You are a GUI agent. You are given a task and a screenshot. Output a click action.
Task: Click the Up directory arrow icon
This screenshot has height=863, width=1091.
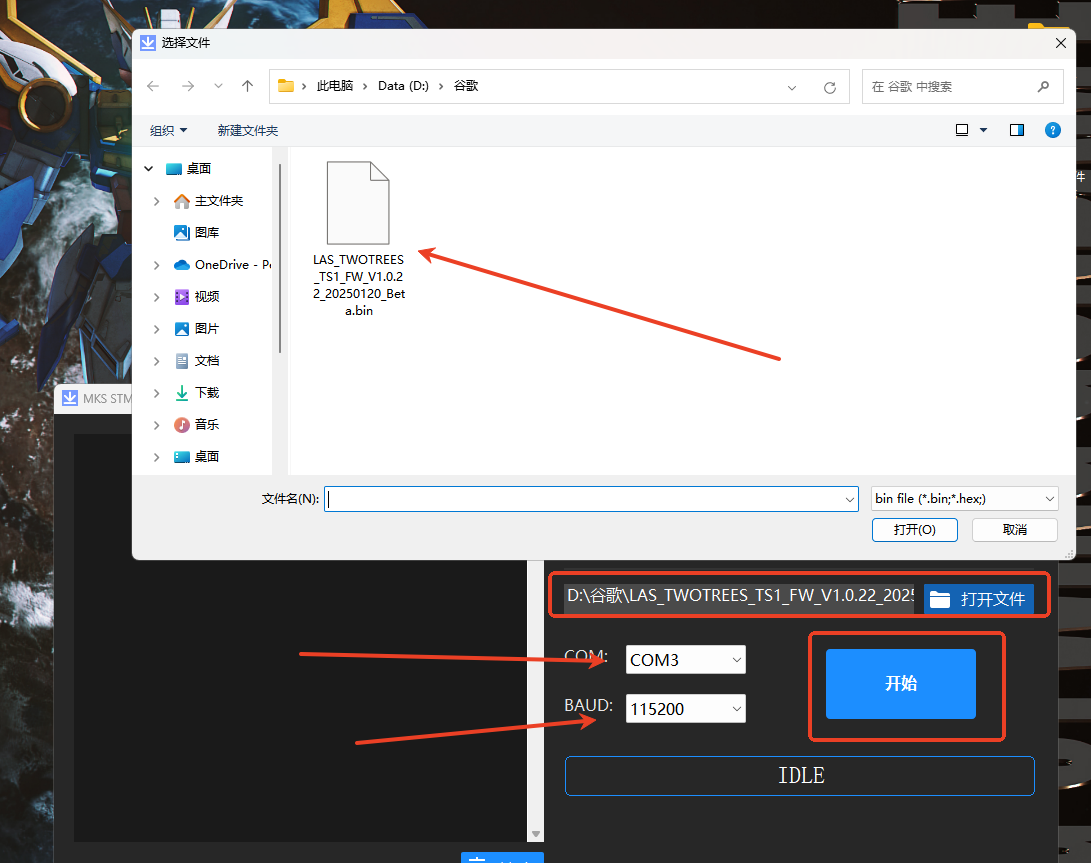[x=247, y=87]
